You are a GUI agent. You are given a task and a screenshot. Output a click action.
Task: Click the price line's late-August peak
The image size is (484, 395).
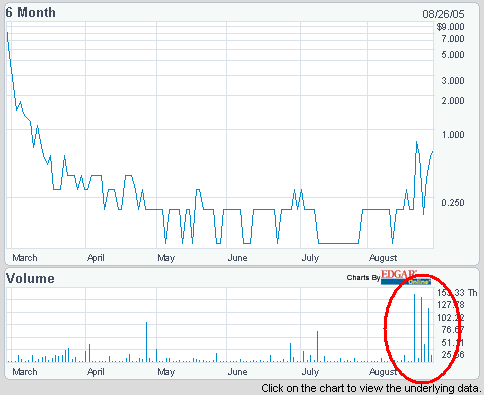click(x=417, y=142)
